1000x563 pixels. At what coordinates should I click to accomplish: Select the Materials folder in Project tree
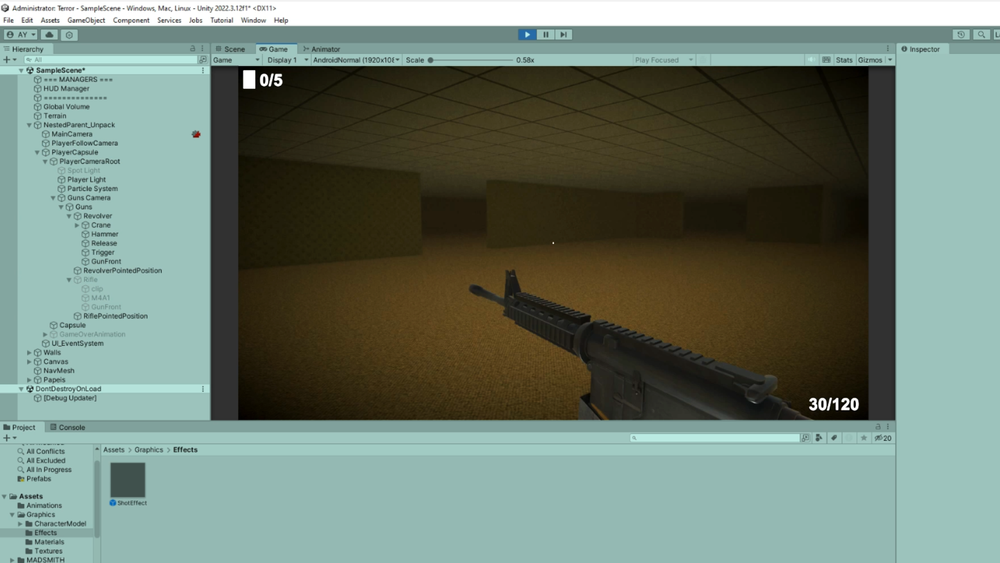tap(48, 542)
